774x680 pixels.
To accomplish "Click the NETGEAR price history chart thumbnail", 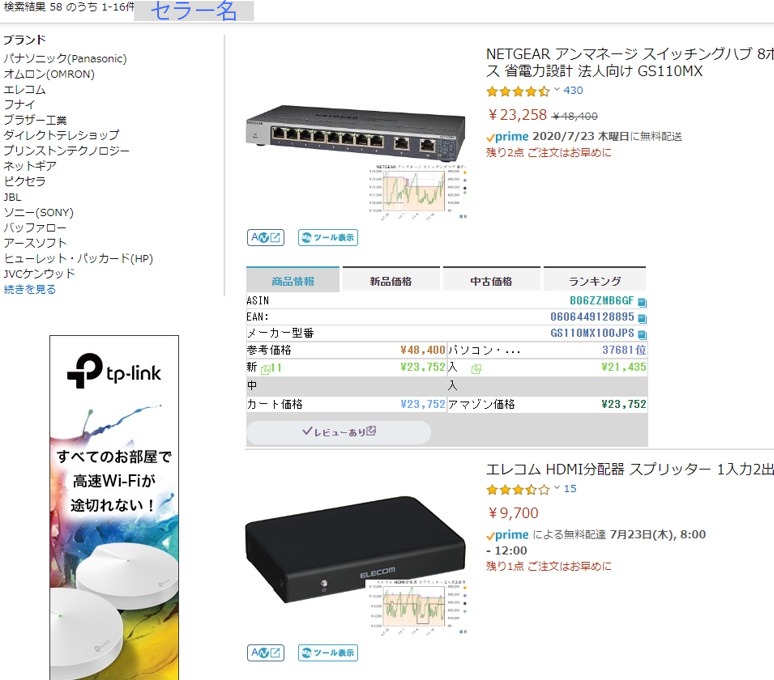I will point(419,191).
